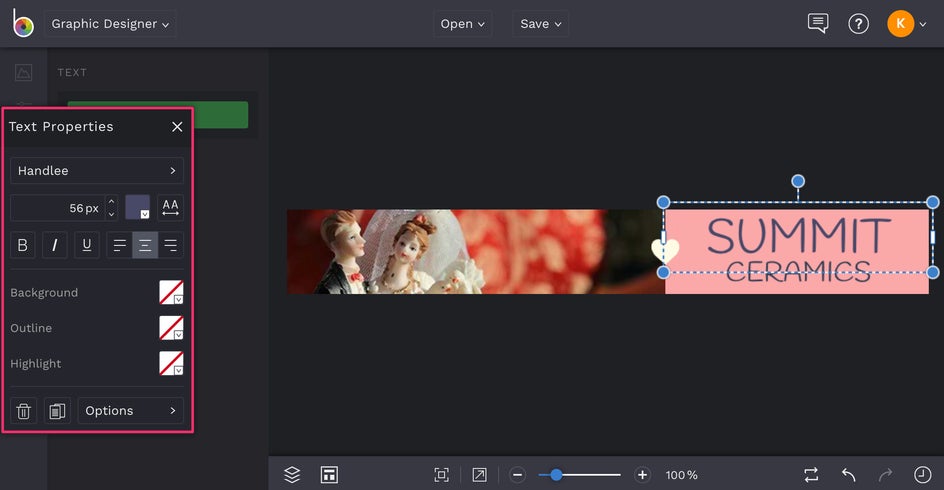Toggle bold formatting
944x490 pixels.
pos(23,245)
